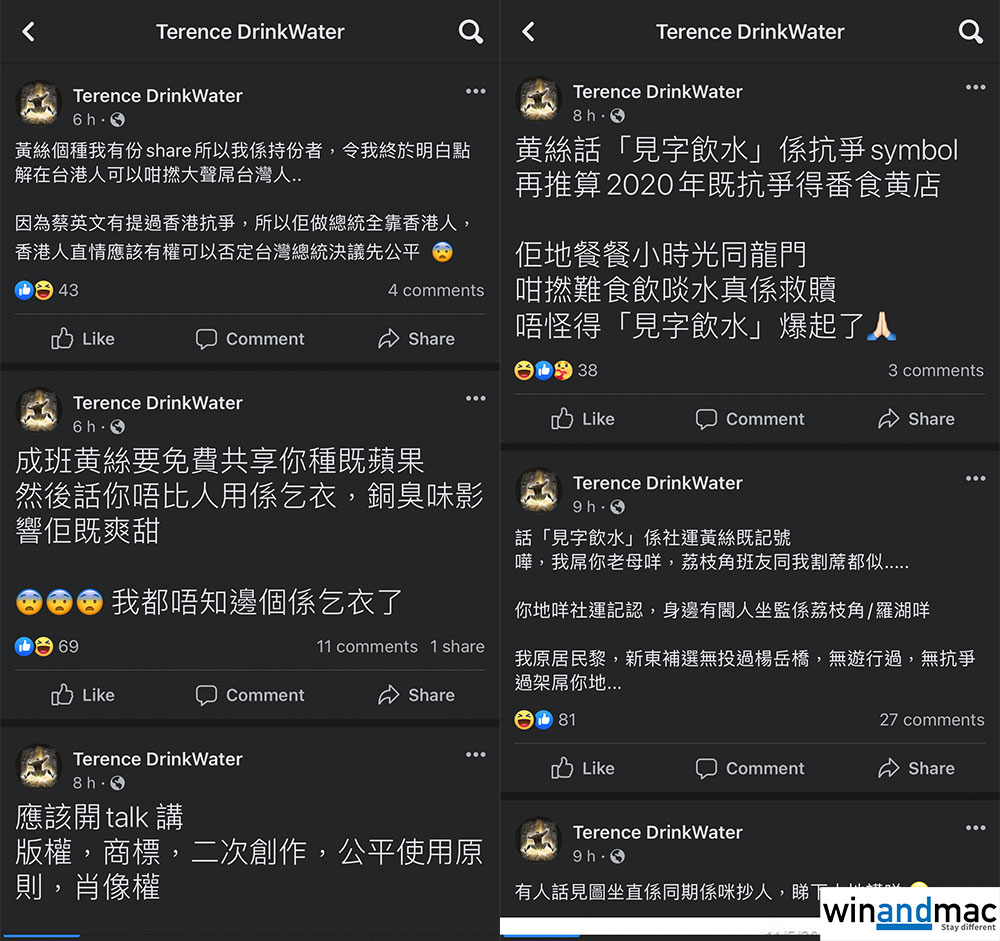
Task: Open search using left magnifier icon
Action: click(471, 31)
